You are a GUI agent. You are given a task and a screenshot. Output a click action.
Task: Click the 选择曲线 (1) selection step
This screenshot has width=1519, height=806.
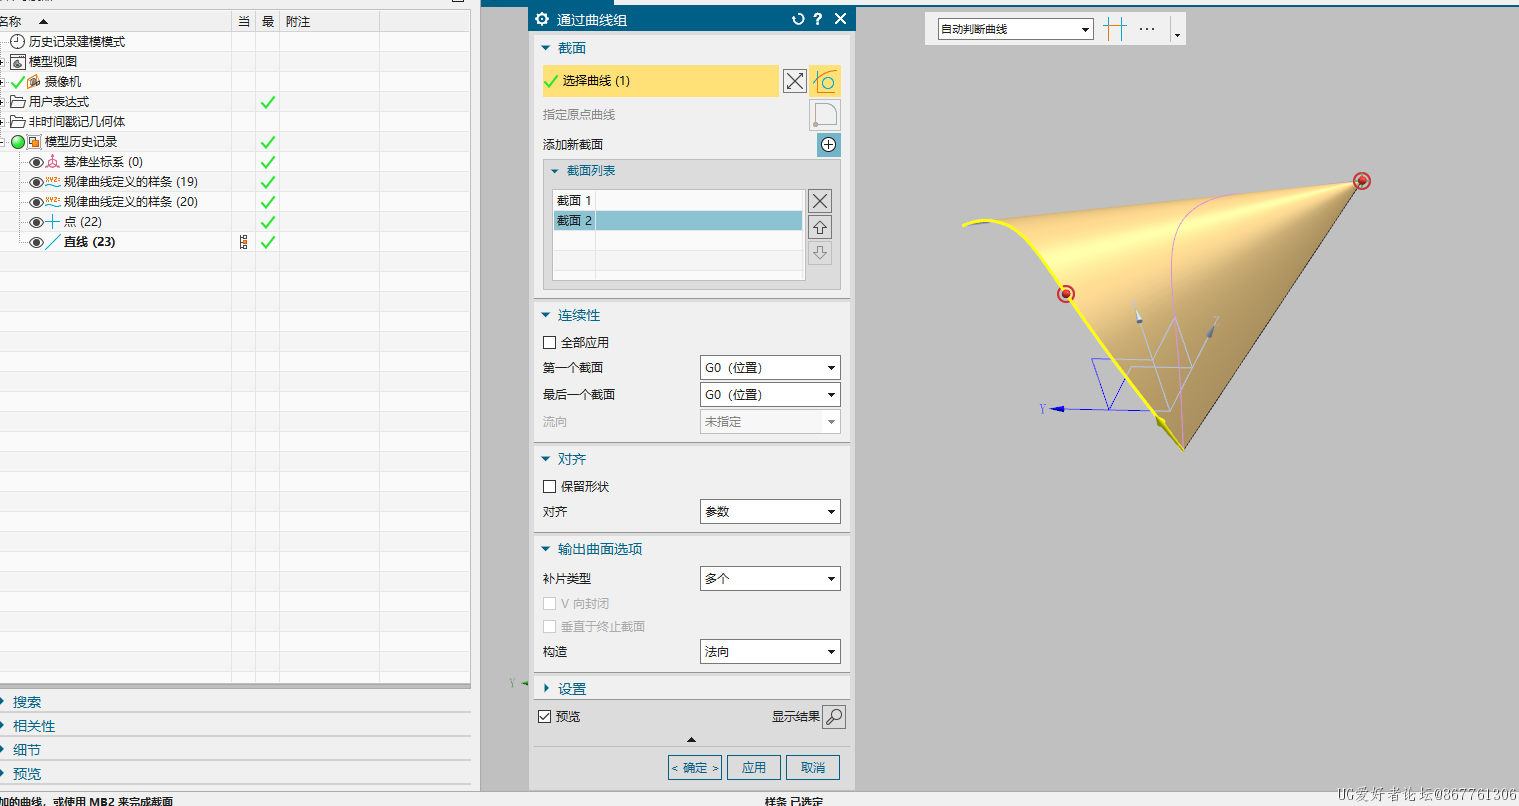pos(660,81)
